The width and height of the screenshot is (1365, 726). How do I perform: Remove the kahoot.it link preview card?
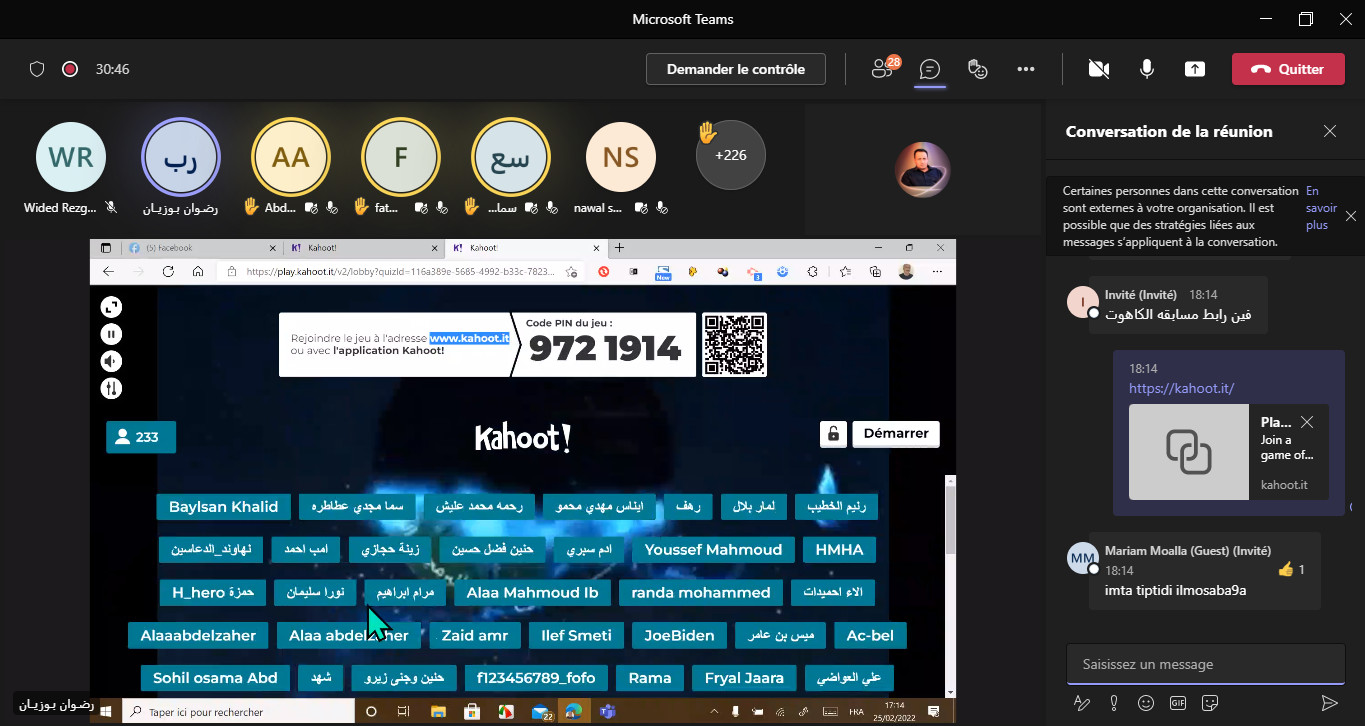[x=1307, y=422]
